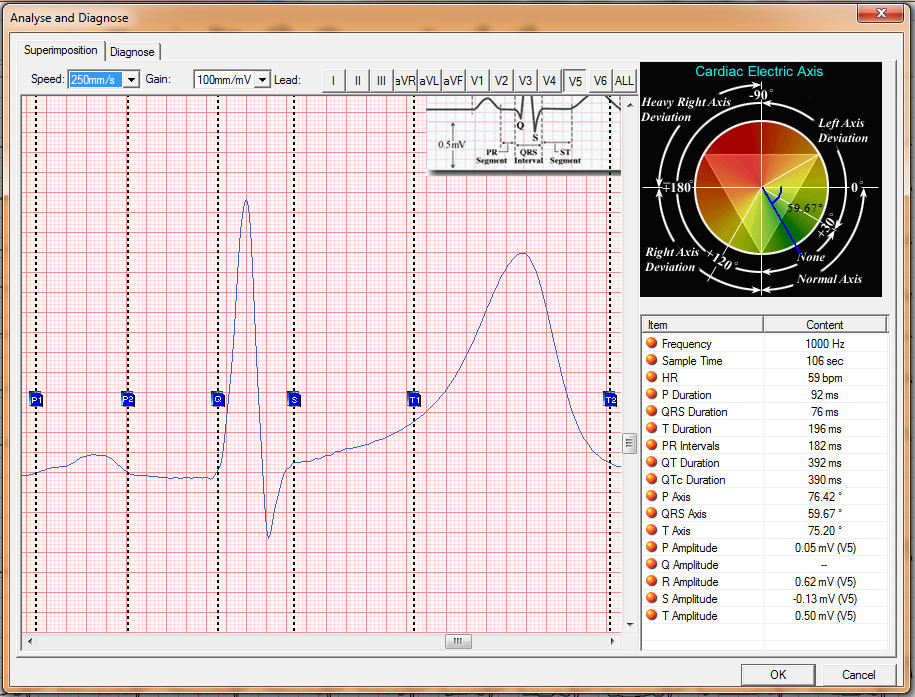The image size is (915, 697).
Task: Select lead II button
Action: click(x=357, y=81)
